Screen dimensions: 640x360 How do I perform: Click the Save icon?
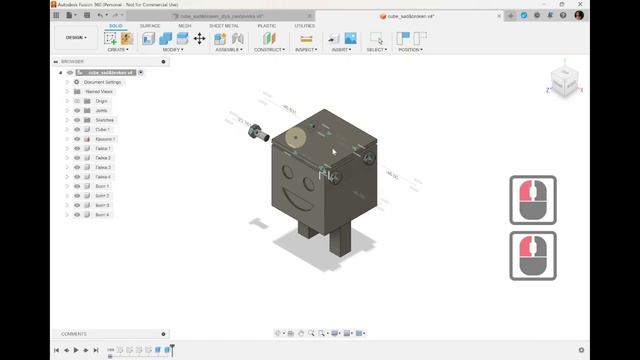(x=87, y=16)
